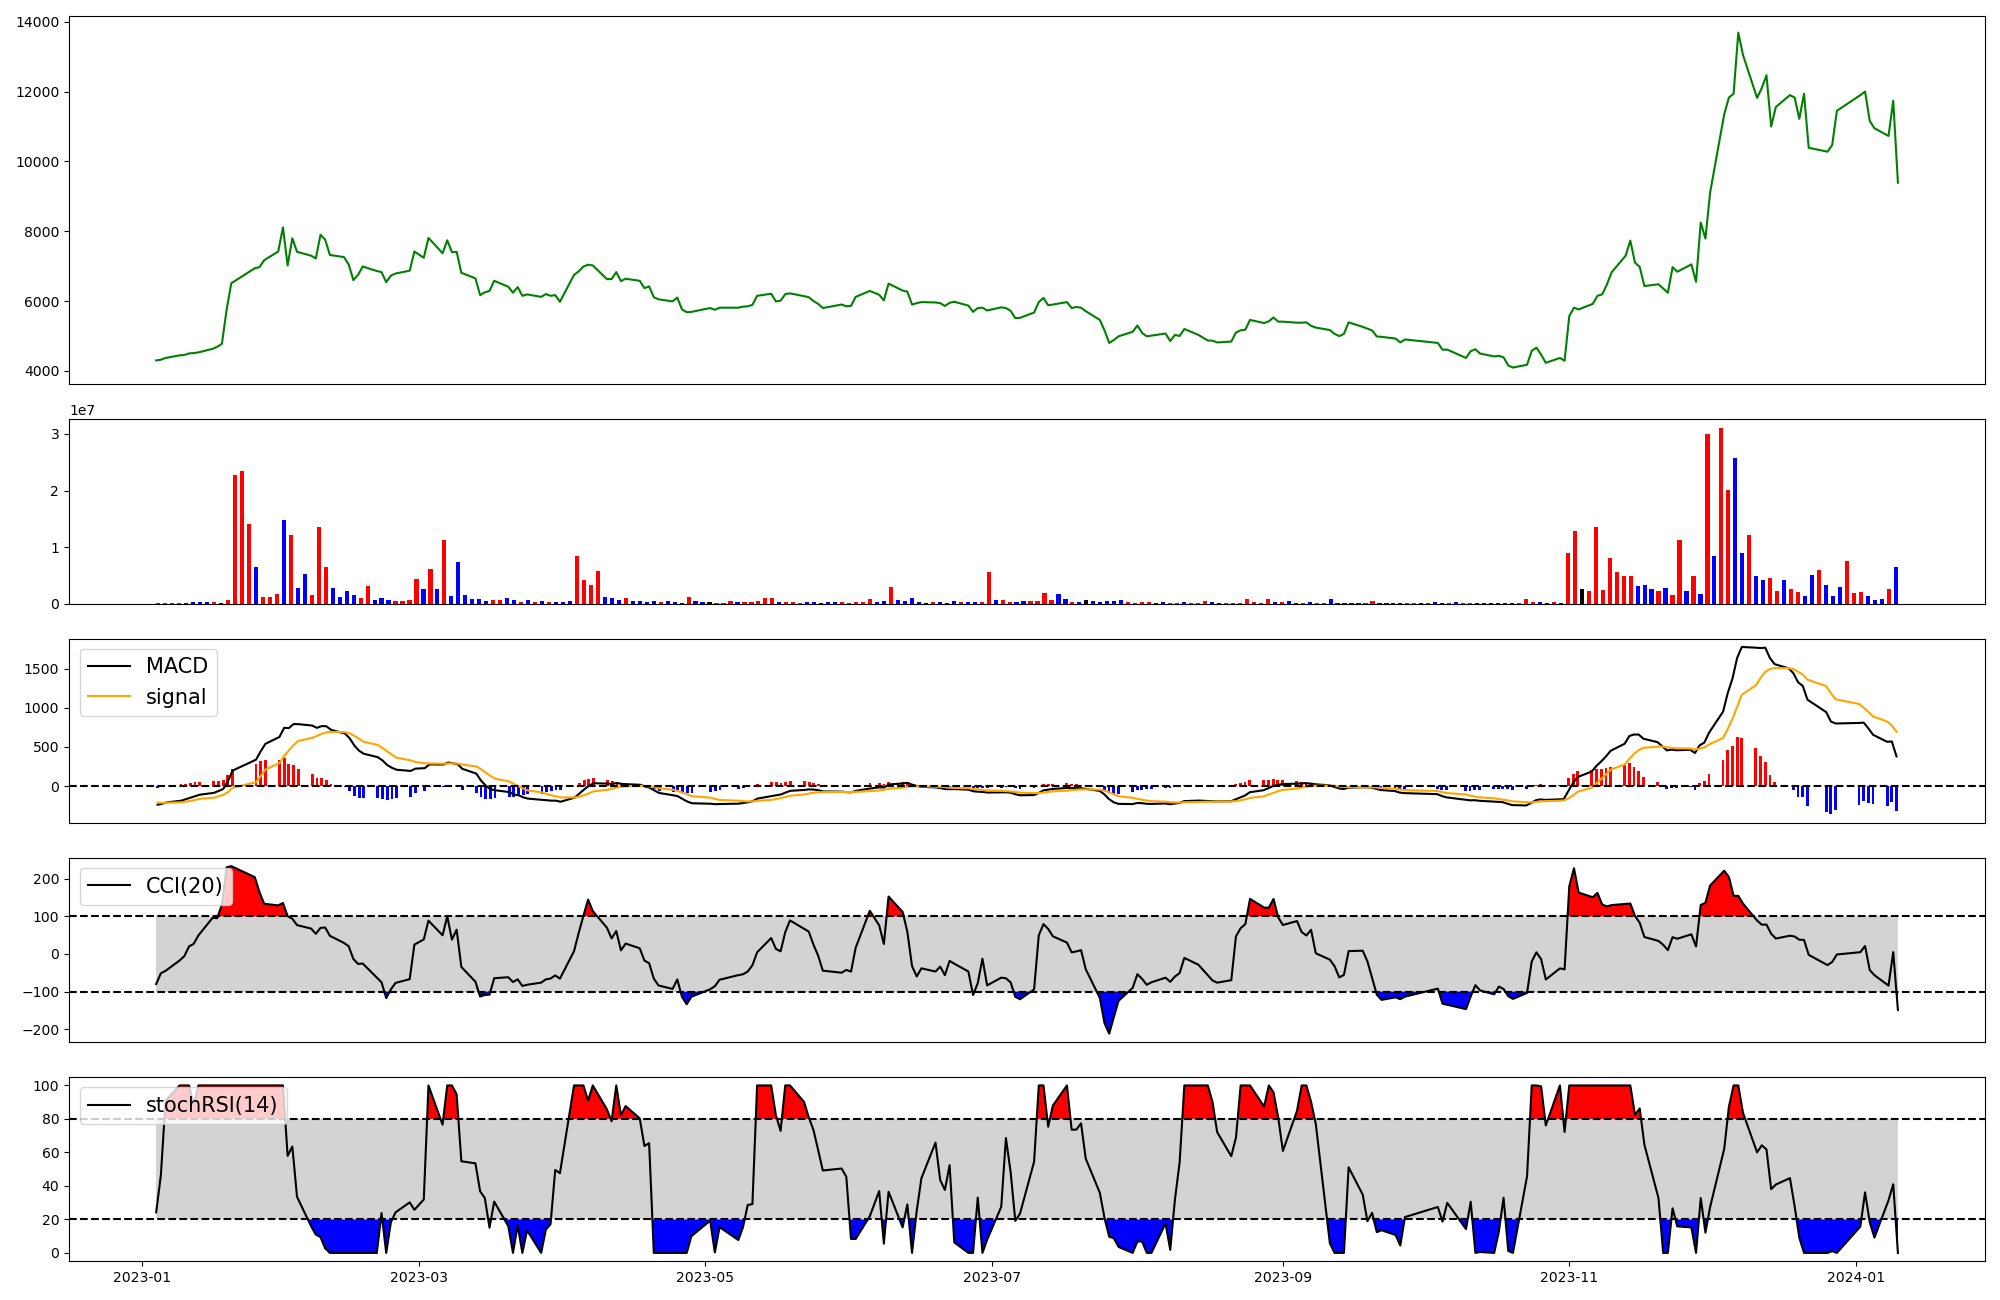Select the signal legend text

tap(175, 697)
